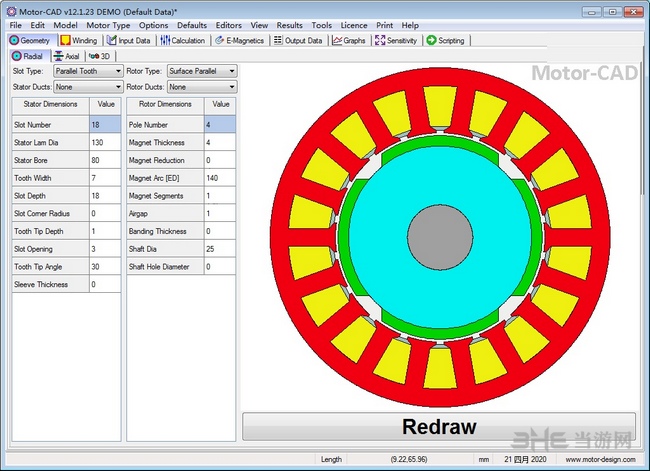
Task: Click the Pole Number value field
Action: tap(220, 124)
